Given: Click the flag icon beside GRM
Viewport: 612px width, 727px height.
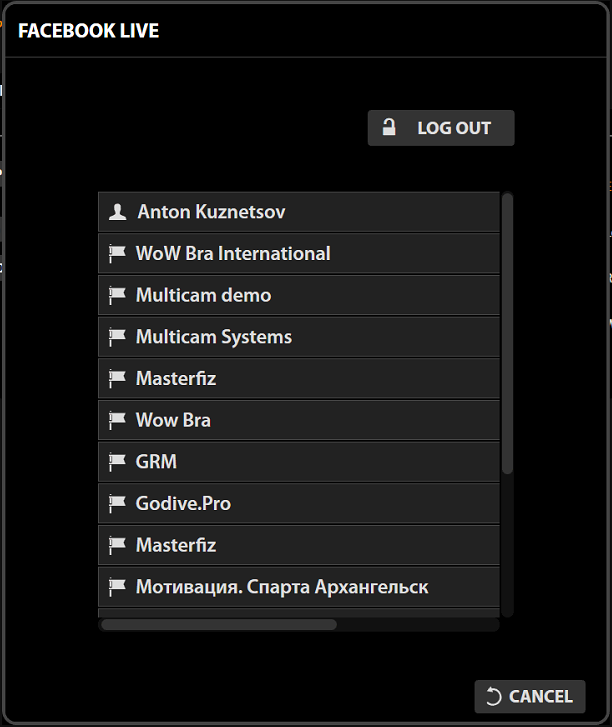Looking at the screenshot, I should pyautogui.click(x=117, y=462).
